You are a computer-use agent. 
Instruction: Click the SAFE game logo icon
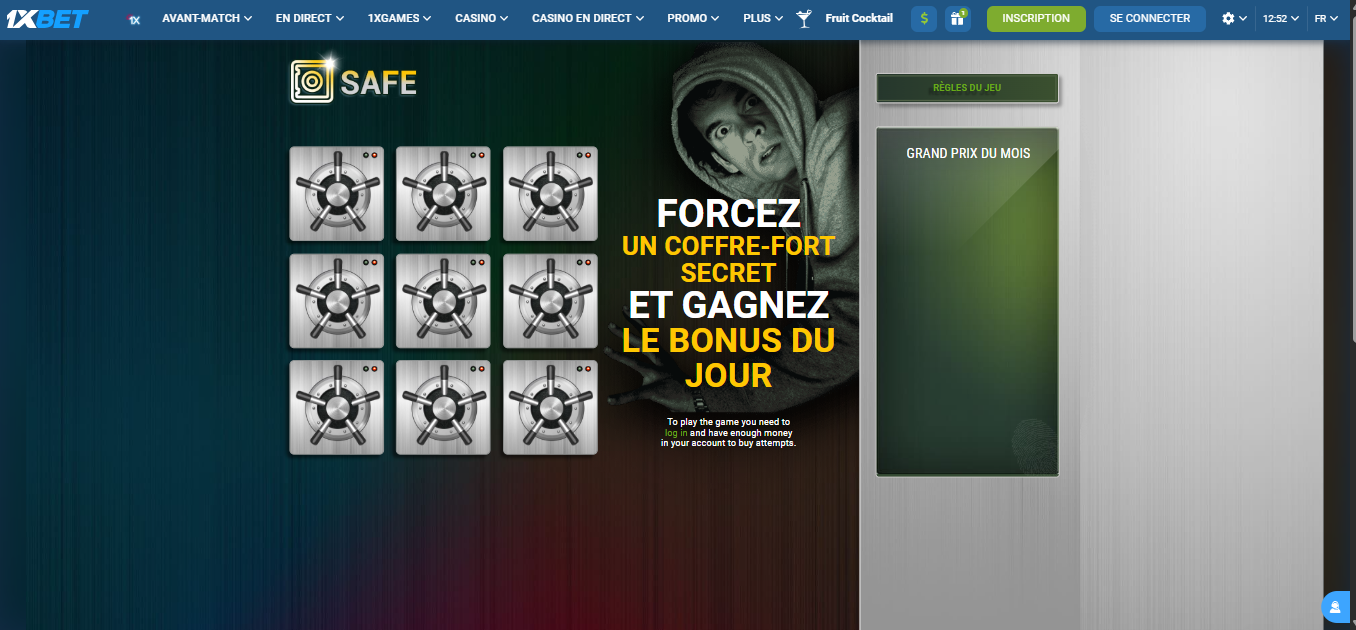click(311, 82)
